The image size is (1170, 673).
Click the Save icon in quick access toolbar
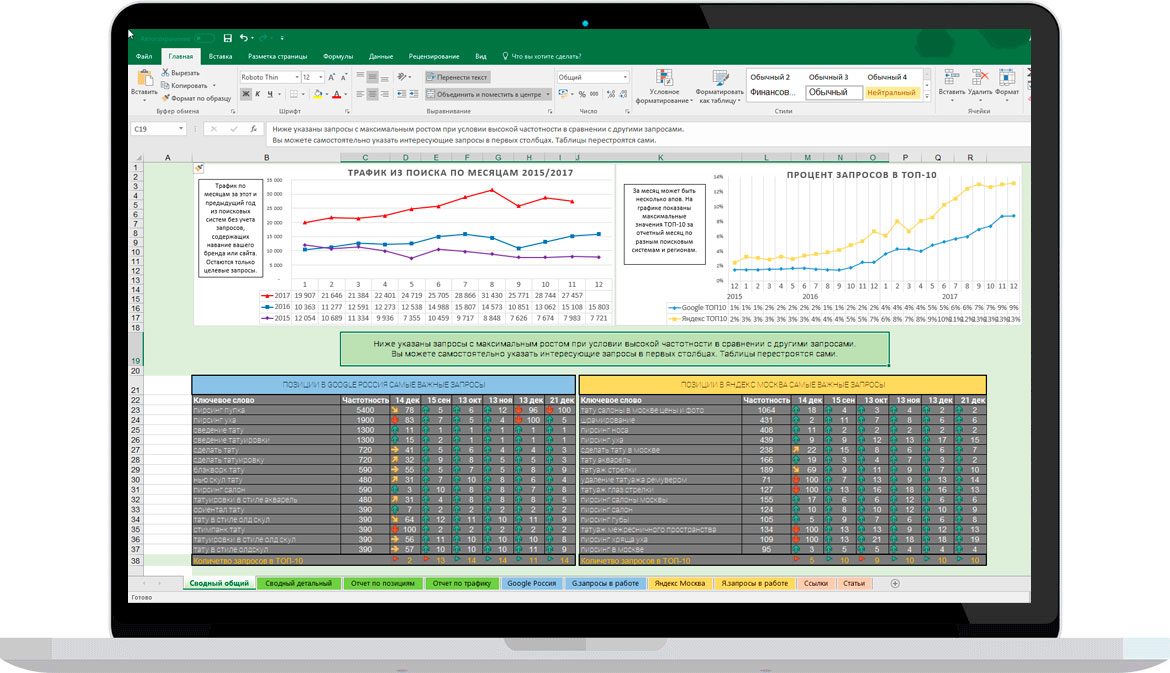228,38
